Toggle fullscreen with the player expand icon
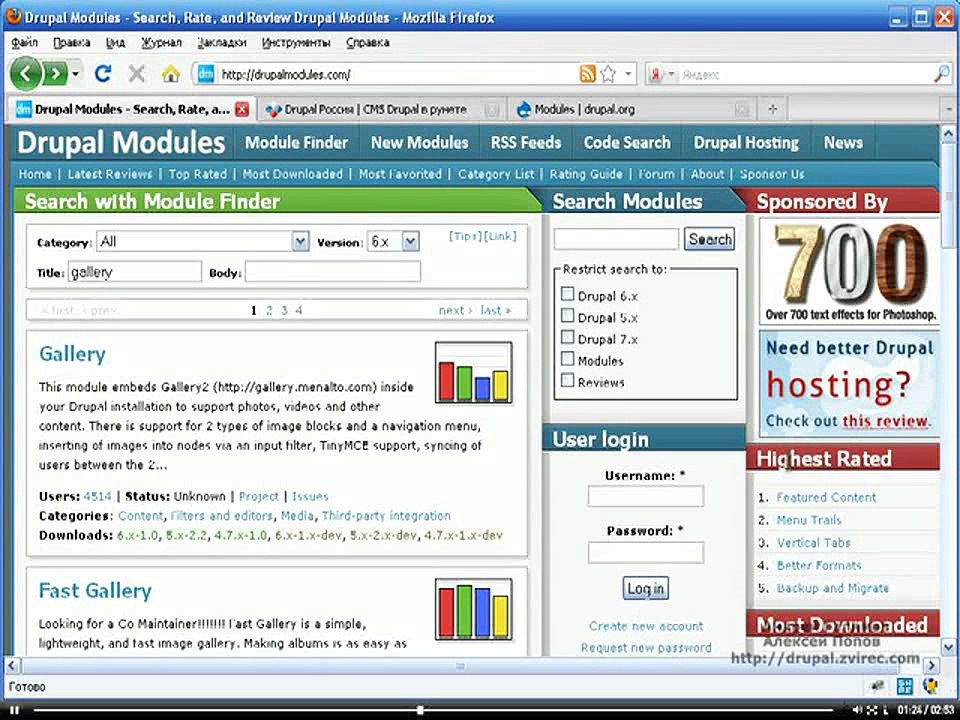The image size is (960, 720). 872,710
